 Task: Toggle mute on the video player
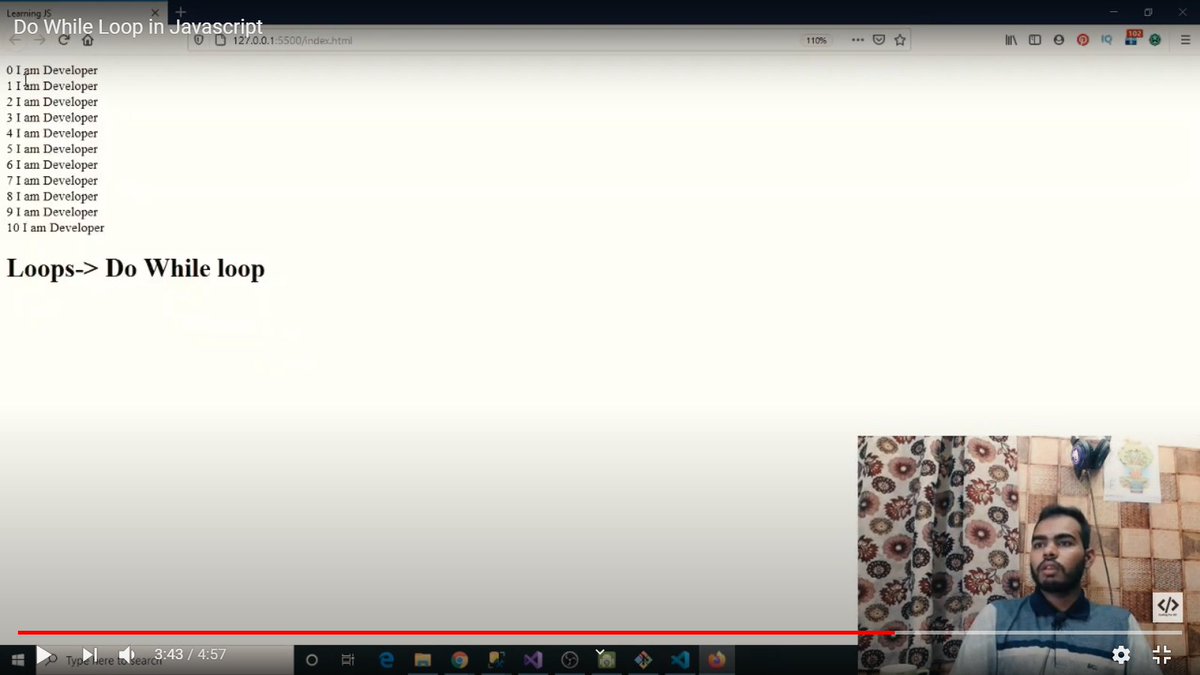[x=126, y=654]
